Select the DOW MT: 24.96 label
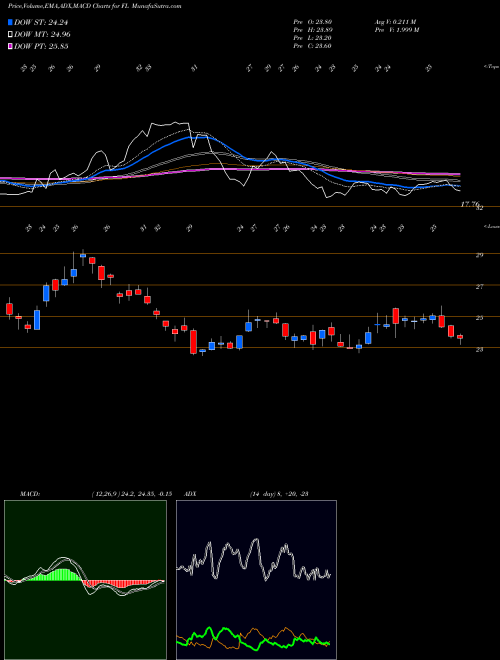The height and width of the screenshot is (660, 500). [41, 35]
